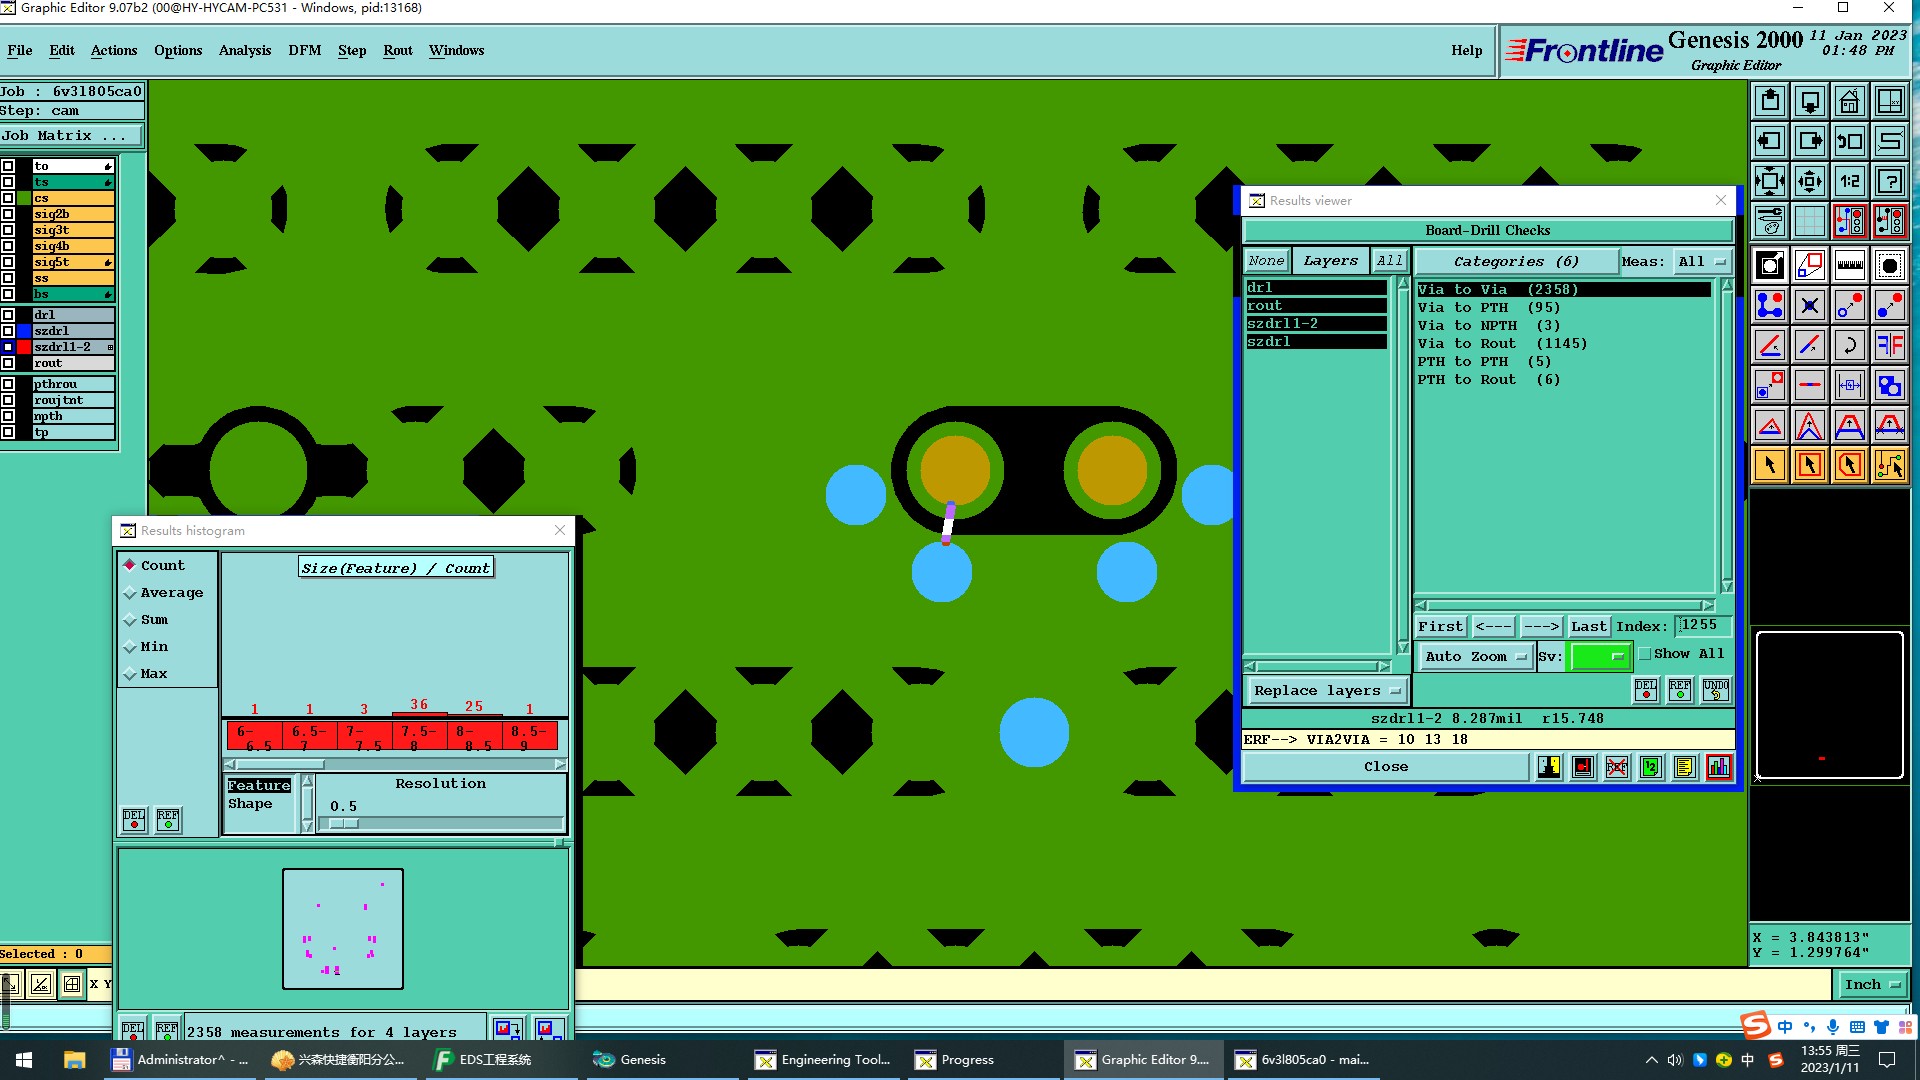The width and height of the screenshot is (1920, 1080).
Task: Click the Home view icon in toolbar
Action: click(1849, 101)
